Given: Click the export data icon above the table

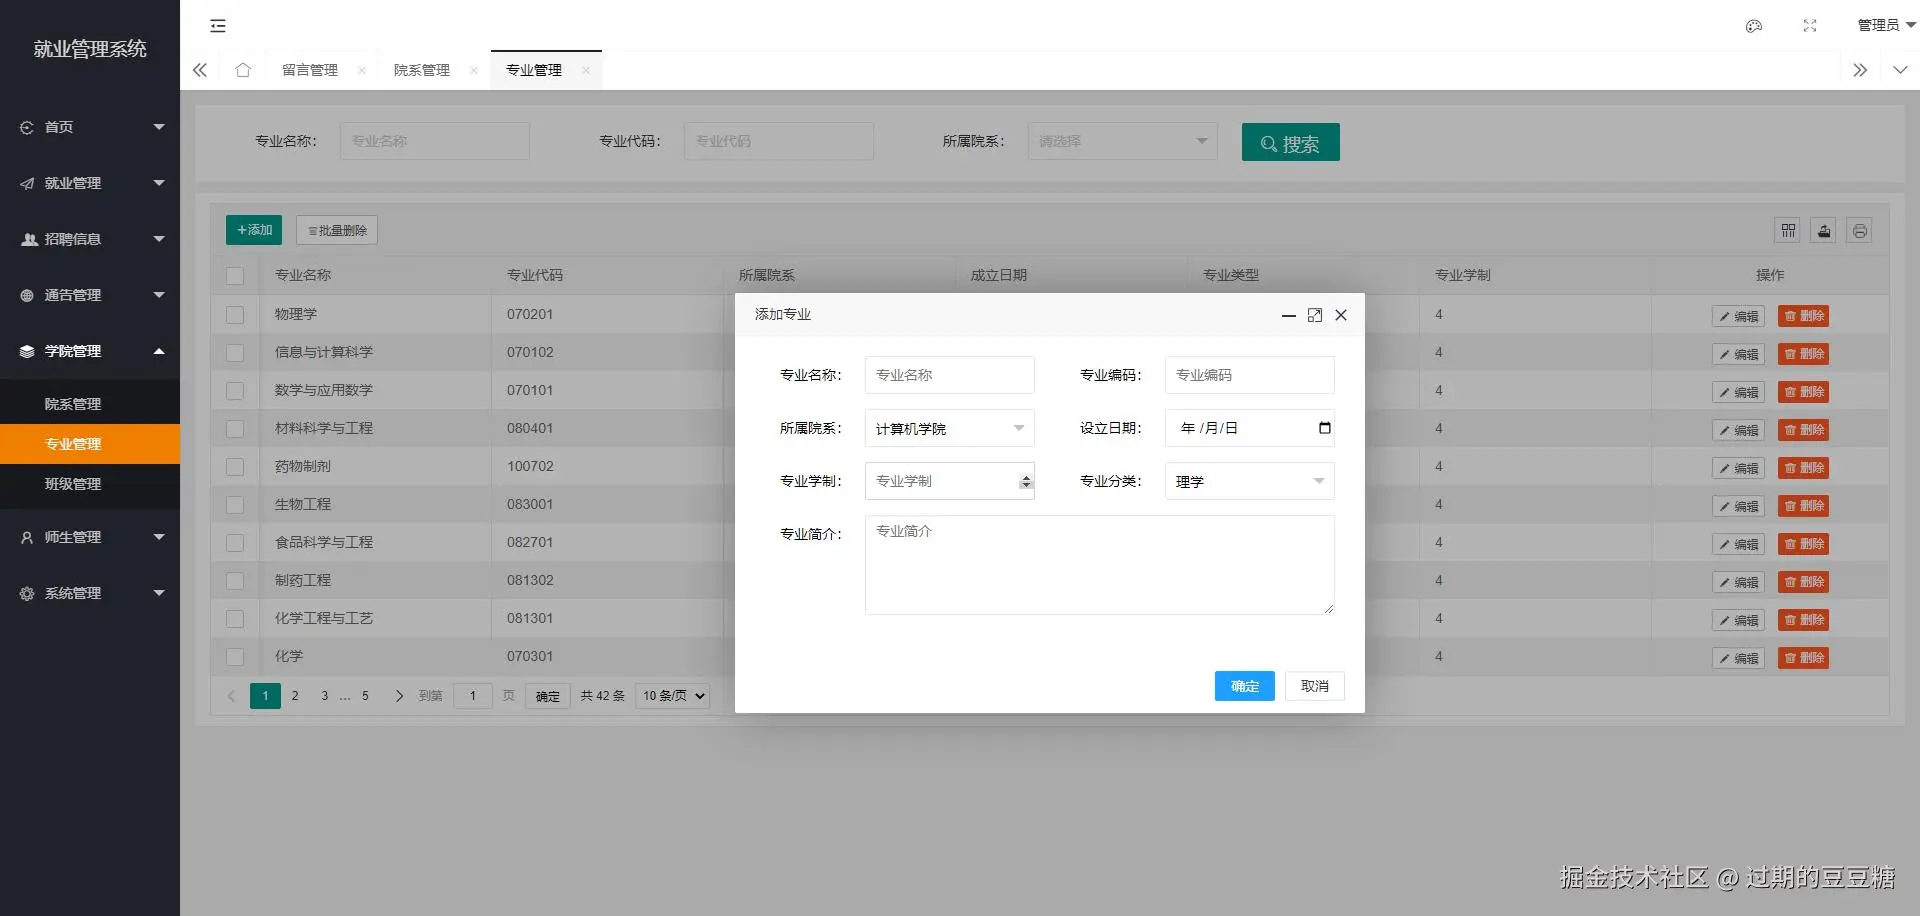Looking at the screenshot, I should point(1824,230).
